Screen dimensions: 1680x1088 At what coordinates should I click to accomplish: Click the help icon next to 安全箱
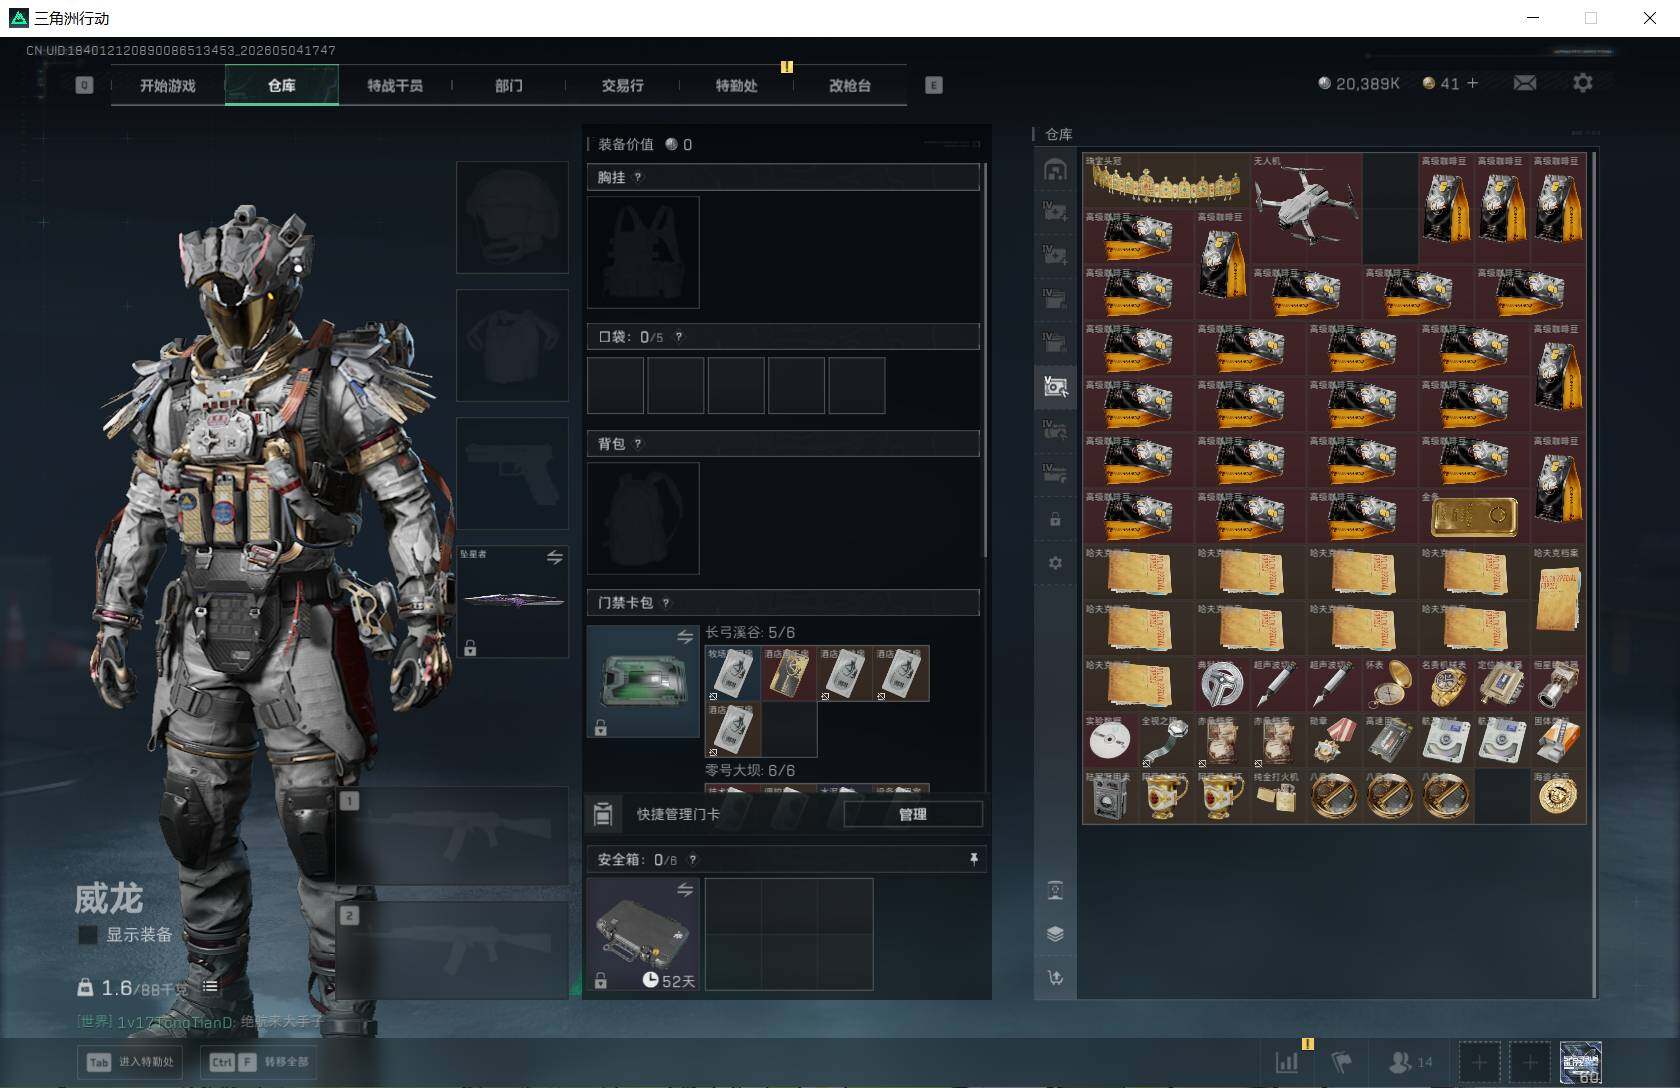point(692,859)
